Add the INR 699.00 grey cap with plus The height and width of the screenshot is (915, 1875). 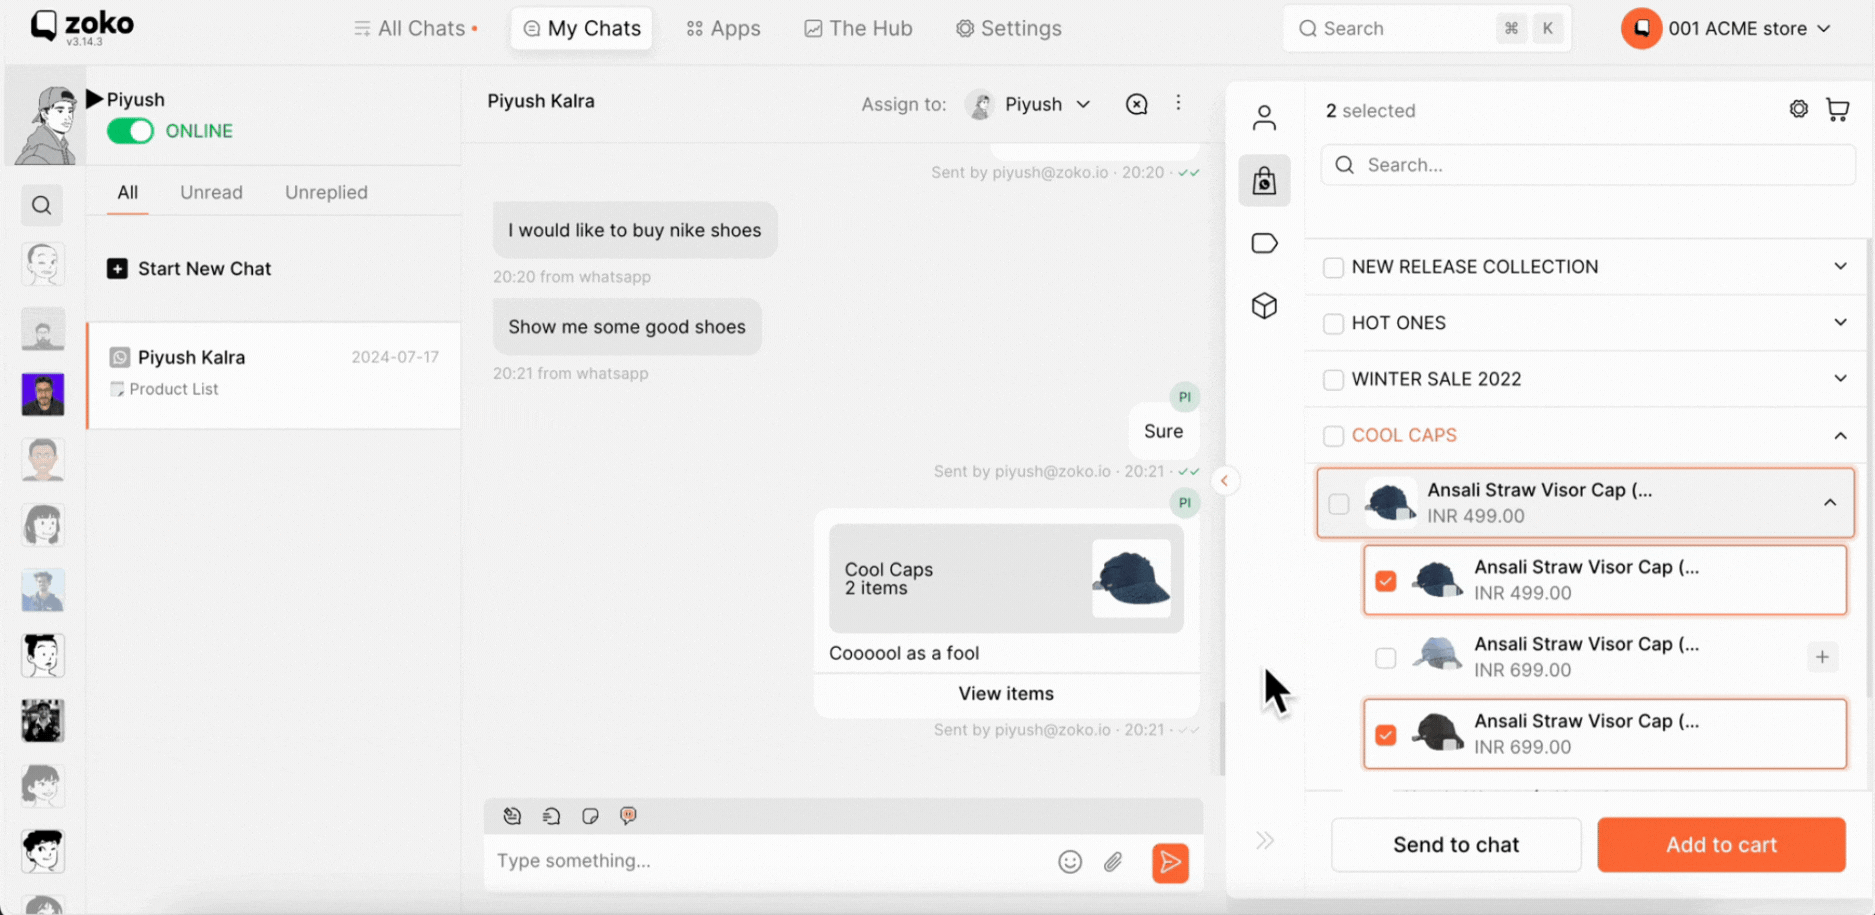click(x=1822, y=657)
